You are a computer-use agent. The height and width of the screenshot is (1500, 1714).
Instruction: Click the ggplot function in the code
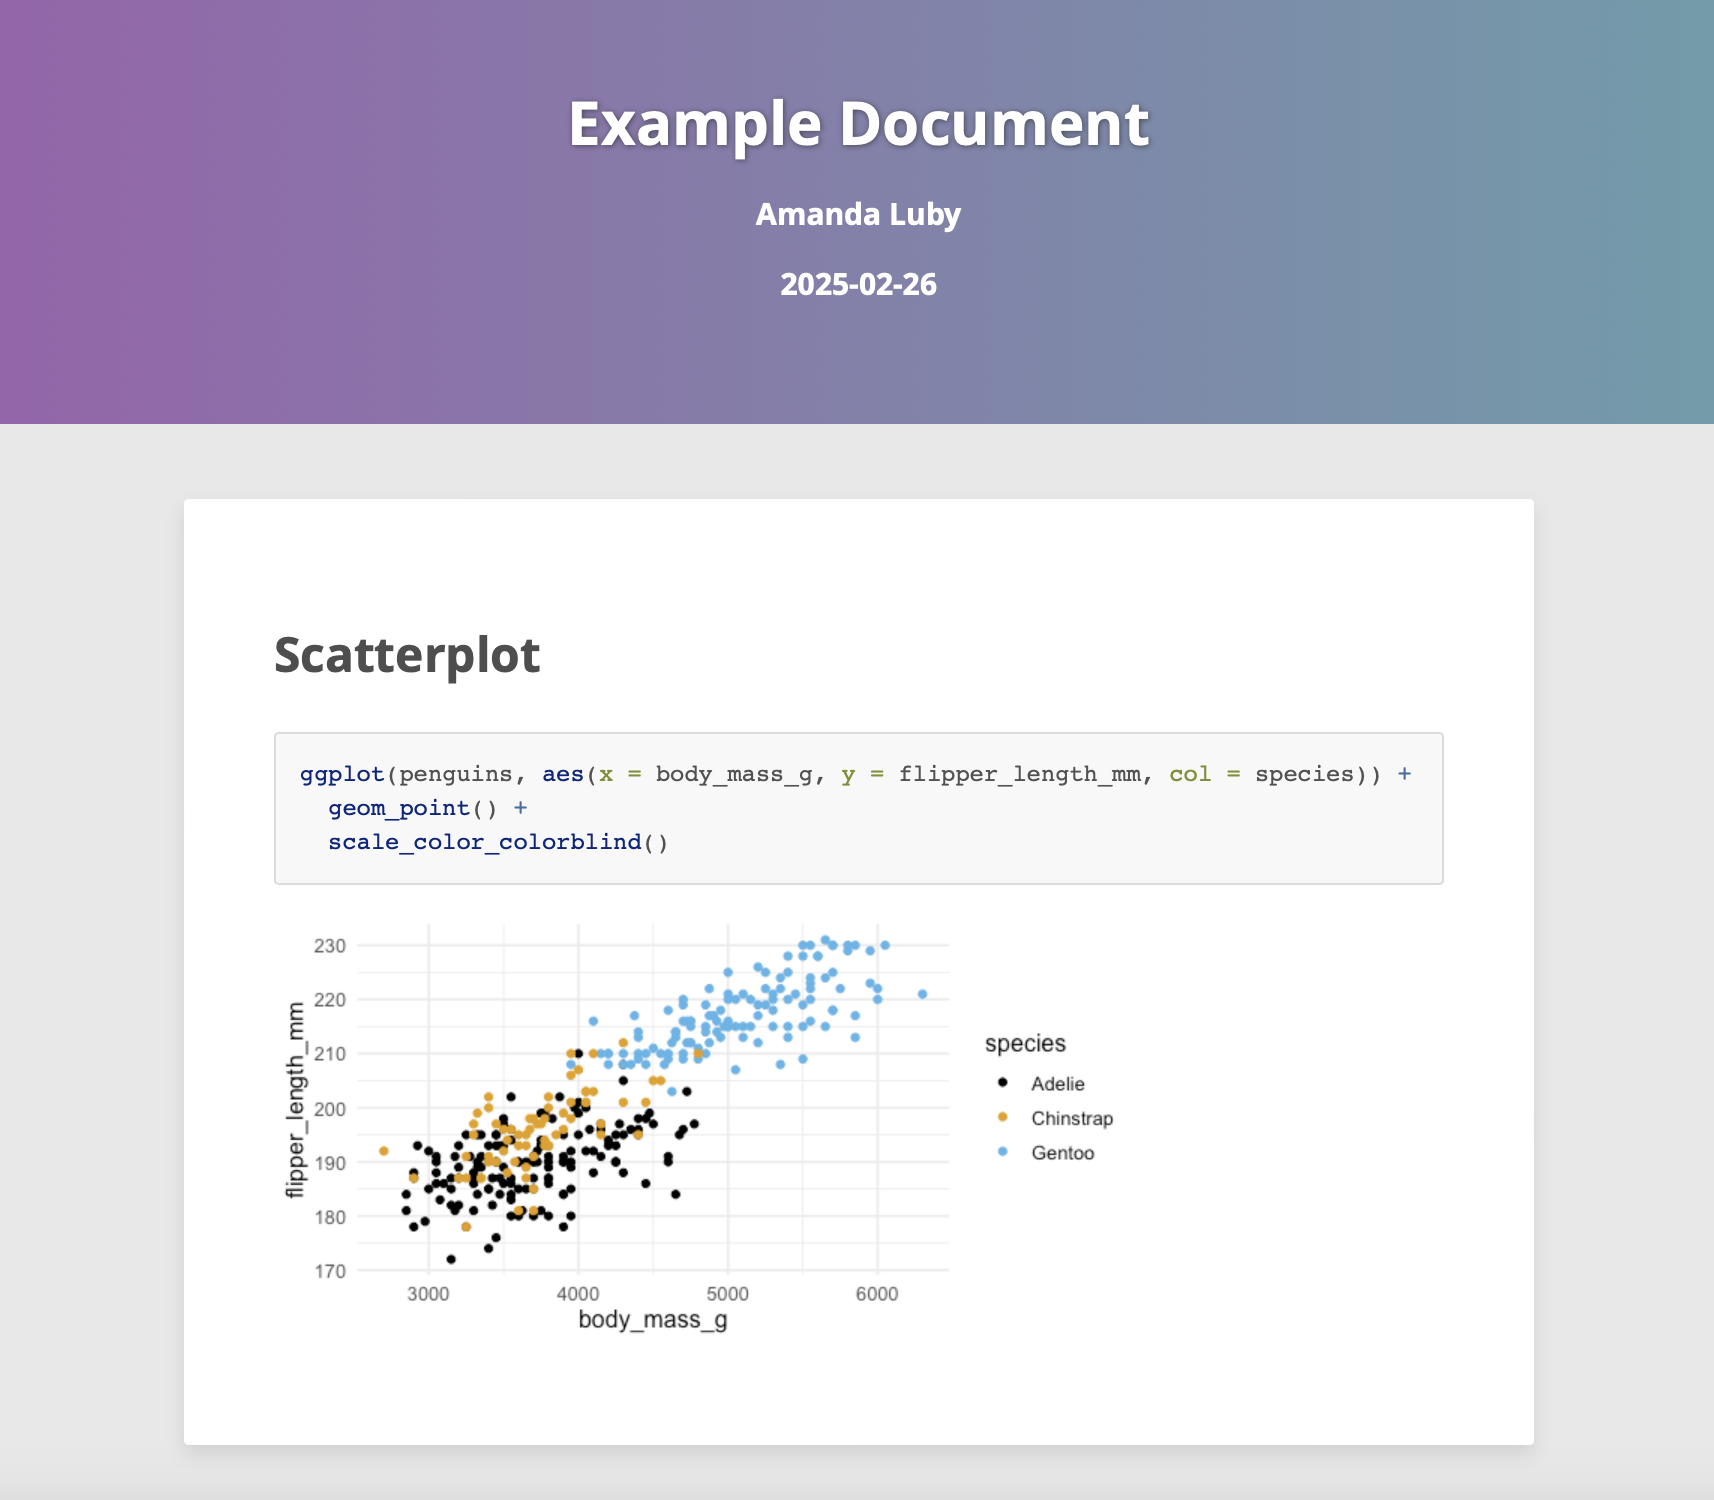point(342,774)
